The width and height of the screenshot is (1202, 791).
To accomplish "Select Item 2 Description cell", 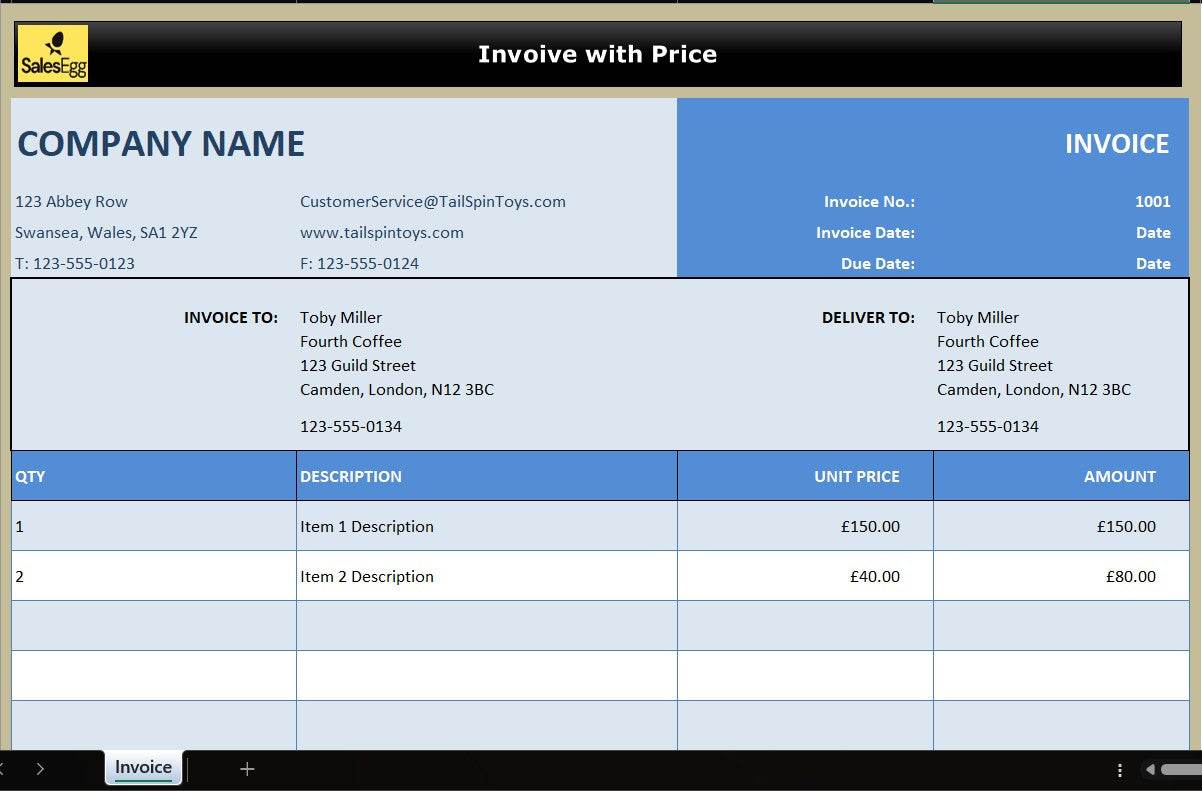I will 487,576.
